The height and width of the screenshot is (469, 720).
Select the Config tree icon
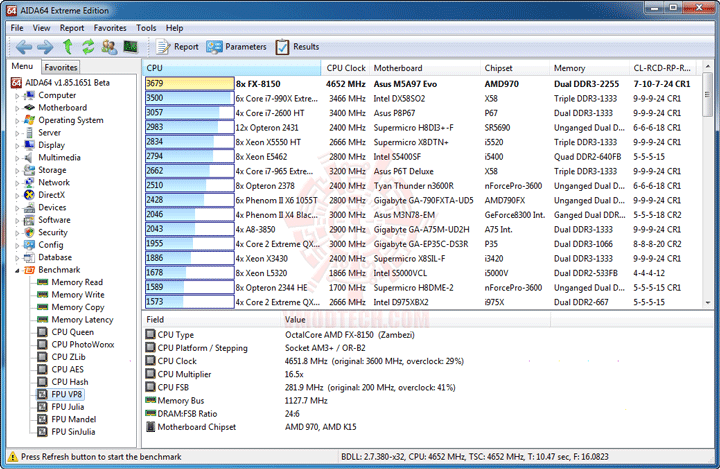[29, 245]
